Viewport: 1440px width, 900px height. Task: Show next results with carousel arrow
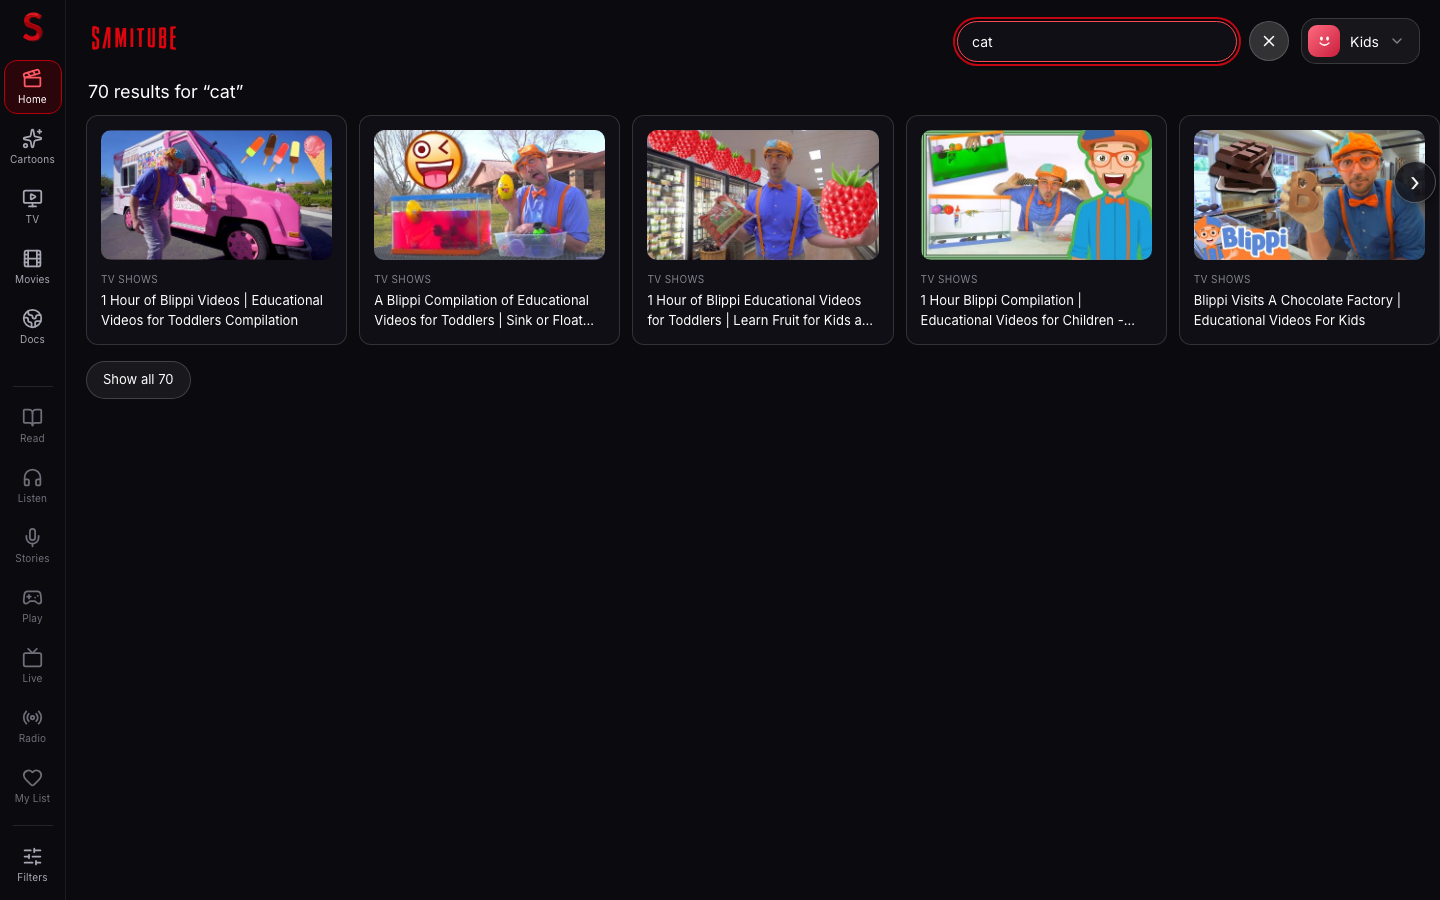pos(1414,183)
